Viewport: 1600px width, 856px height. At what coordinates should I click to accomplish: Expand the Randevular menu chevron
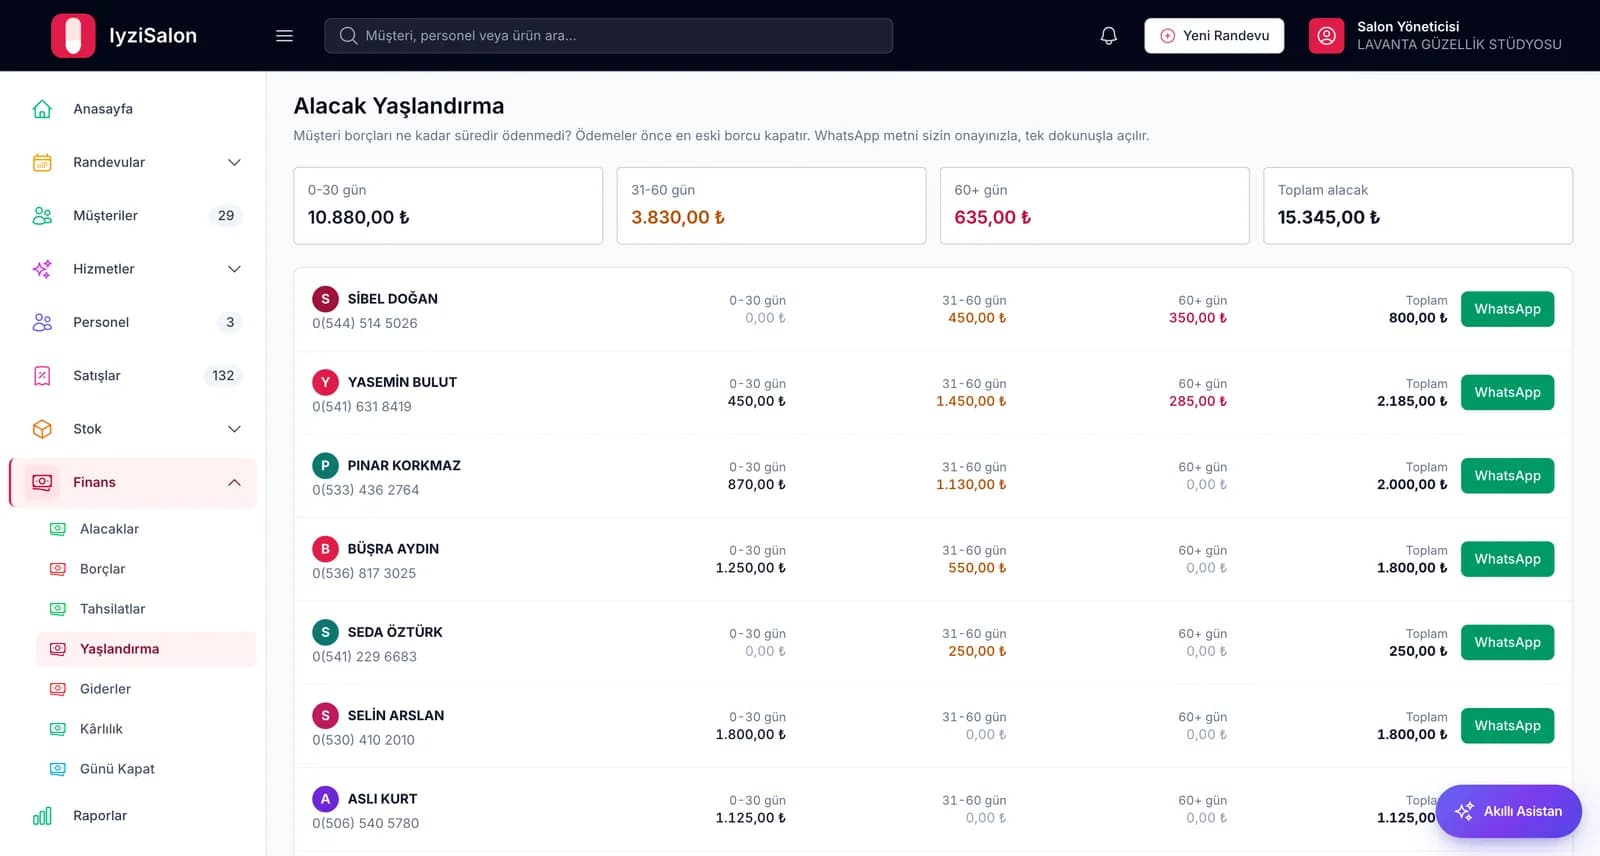(x=234, y=162)
